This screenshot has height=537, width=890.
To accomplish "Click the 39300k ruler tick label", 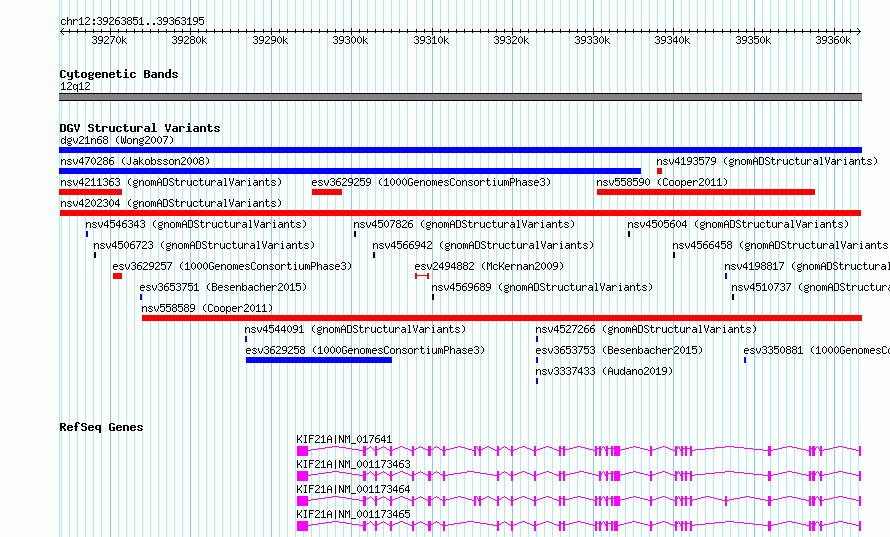I will [x=350, y=40].
